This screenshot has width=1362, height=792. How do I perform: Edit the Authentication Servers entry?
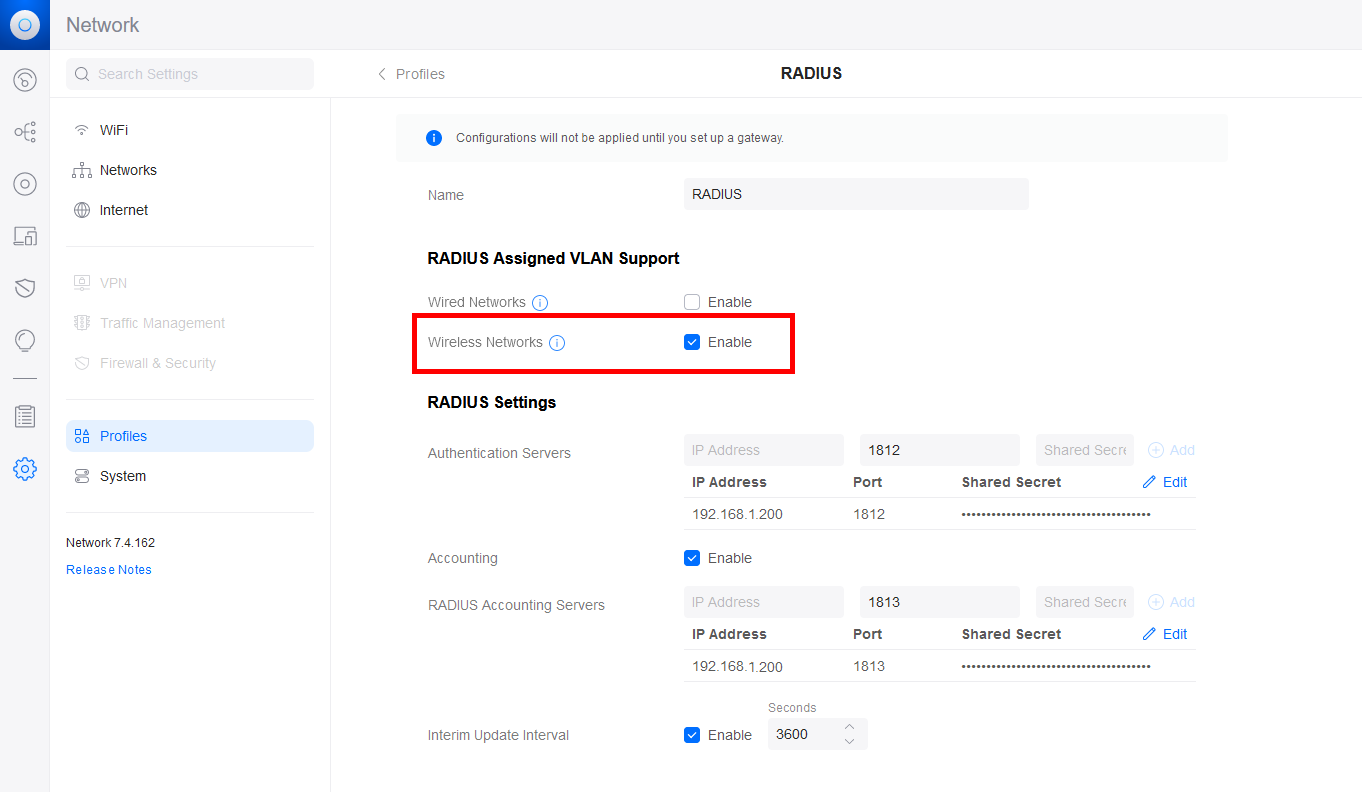(1165, 481)
